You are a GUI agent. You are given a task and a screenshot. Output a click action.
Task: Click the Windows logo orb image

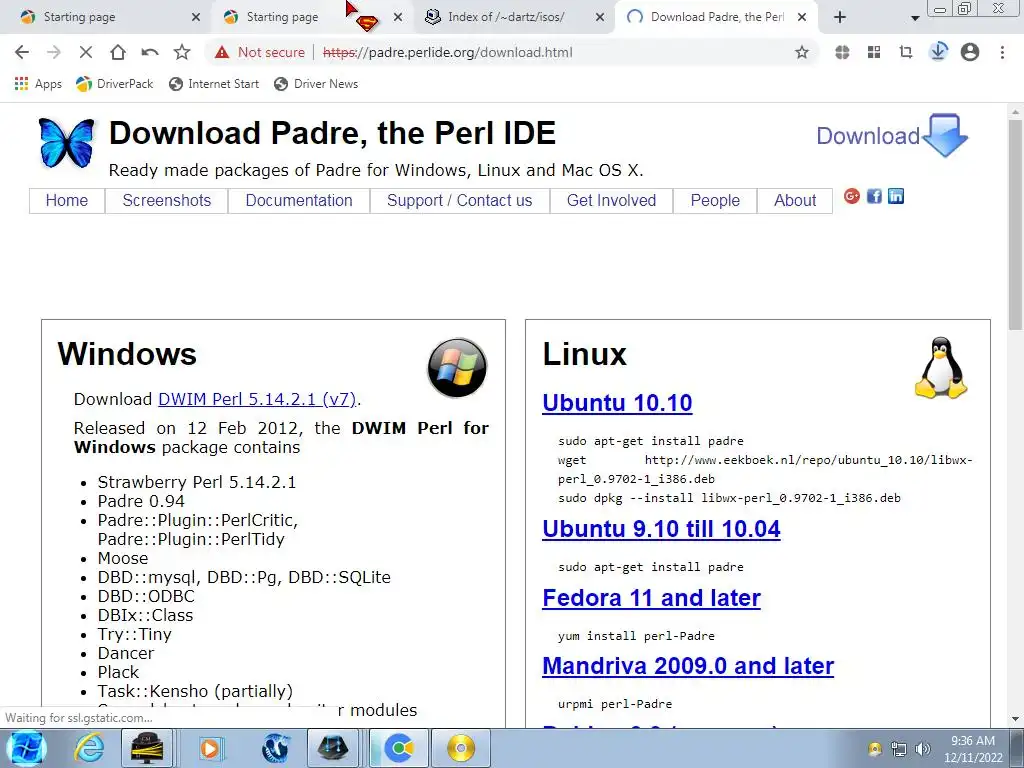pos(457,368)
